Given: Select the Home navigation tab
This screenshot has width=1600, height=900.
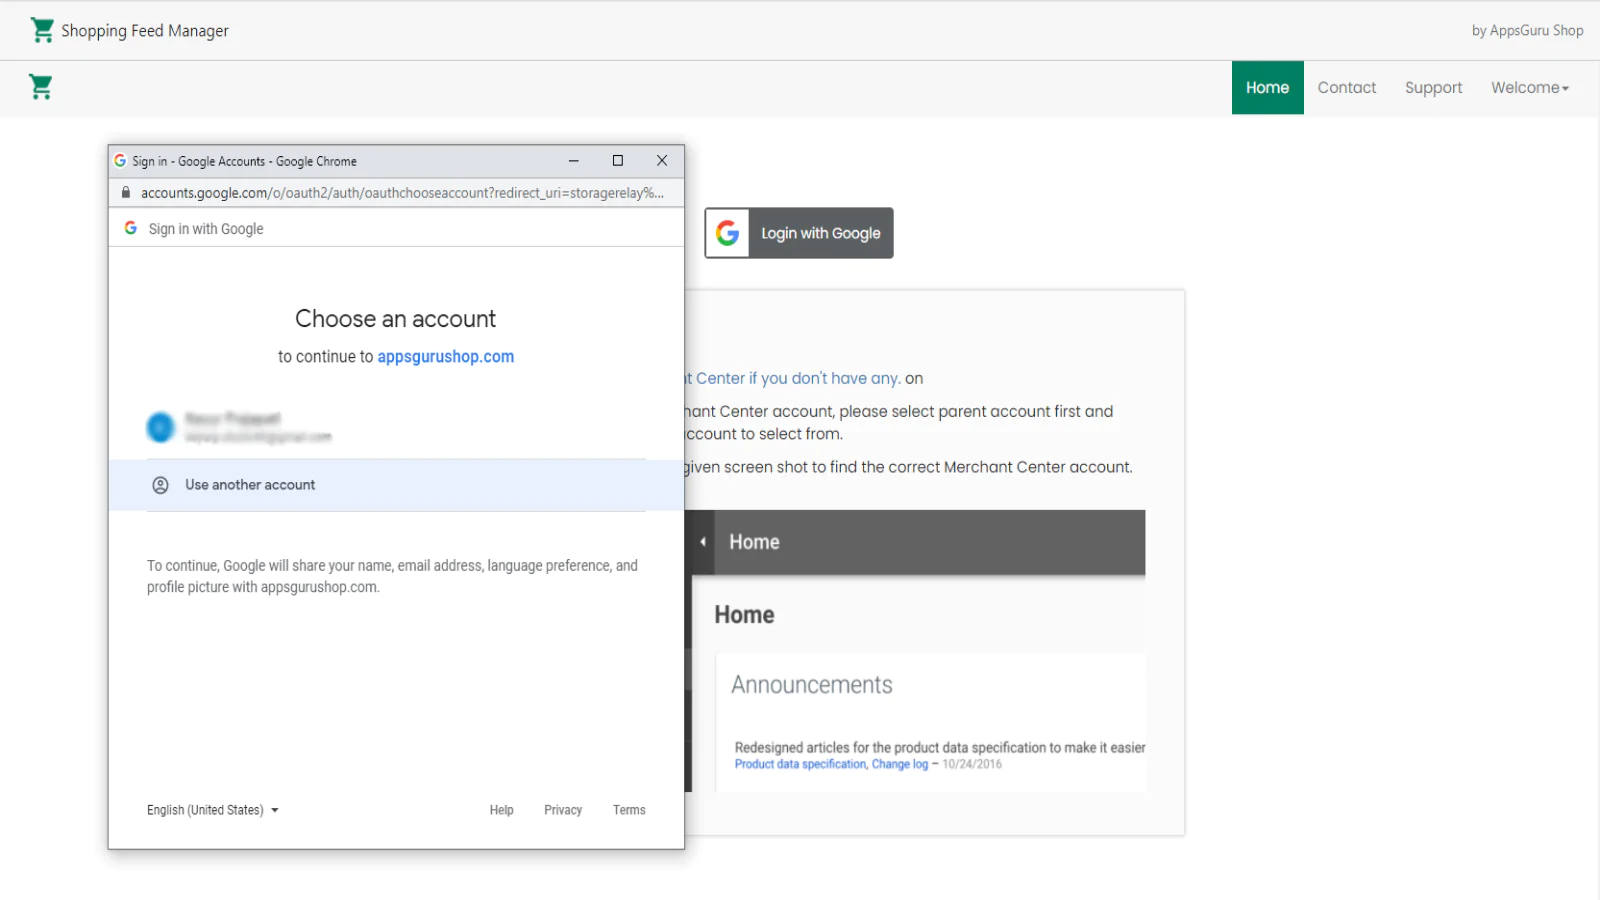Looking at the screenshot, I should click(1267, 88).
